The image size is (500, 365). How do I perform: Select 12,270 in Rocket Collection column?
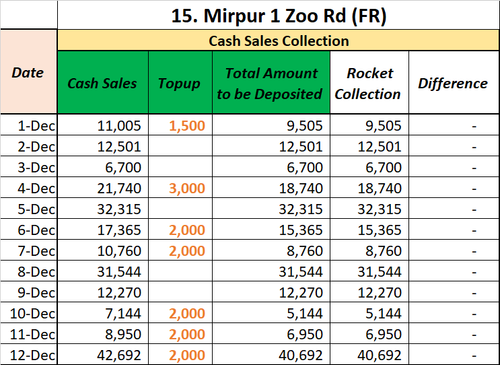pos(369,292)
